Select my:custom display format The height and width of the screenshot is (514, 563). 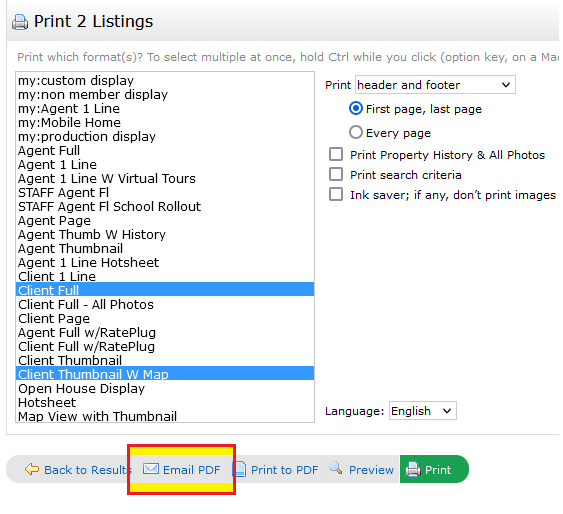point(165,80)
